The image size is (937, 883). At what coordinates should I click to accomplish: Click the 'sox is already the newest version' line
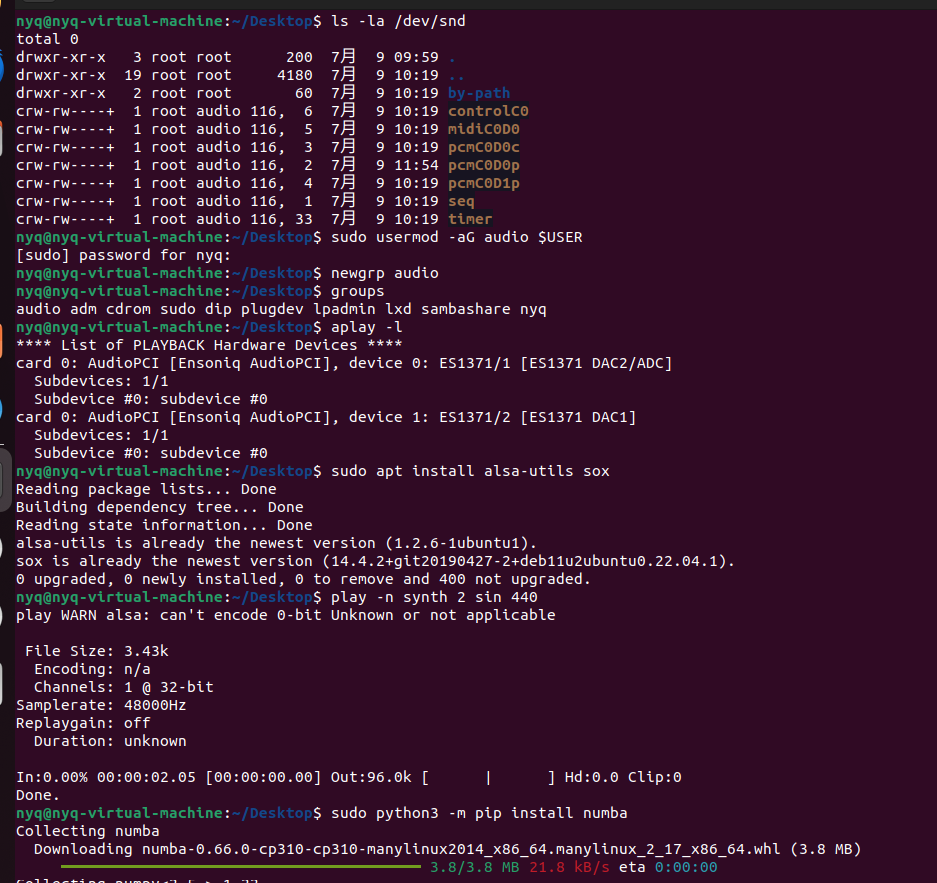click(375, 561)
